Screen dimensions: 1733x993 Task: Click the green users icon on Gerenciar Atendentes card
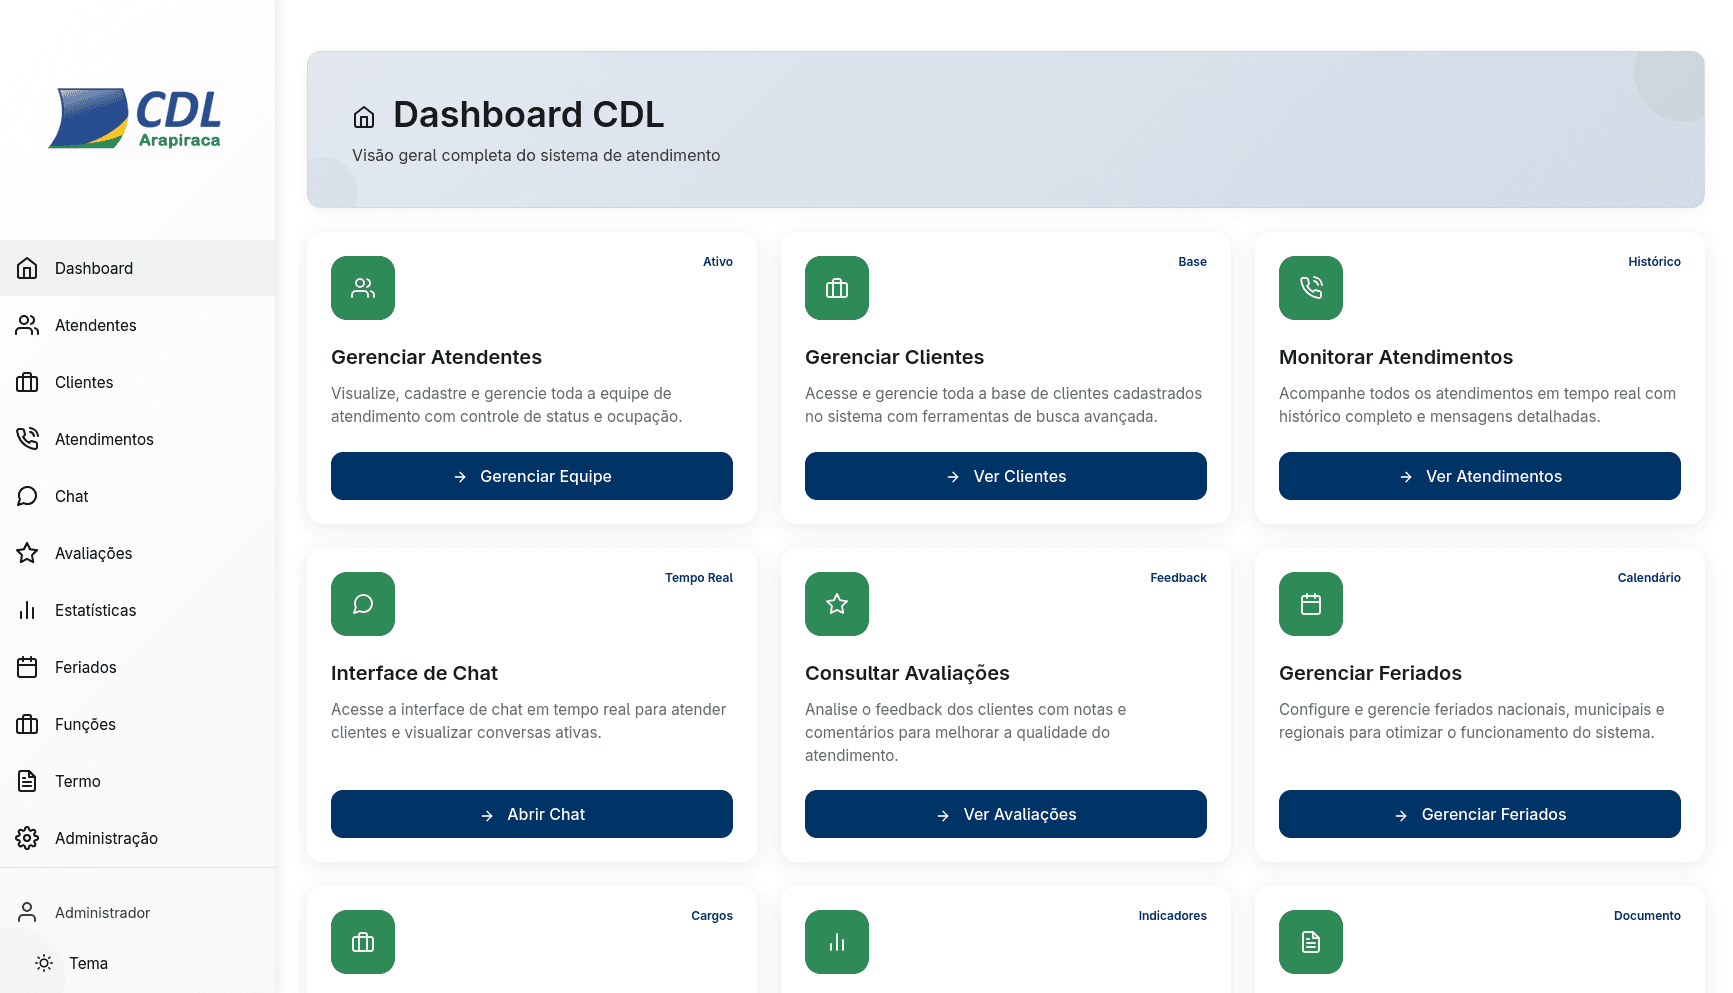(x=363, y=288)
